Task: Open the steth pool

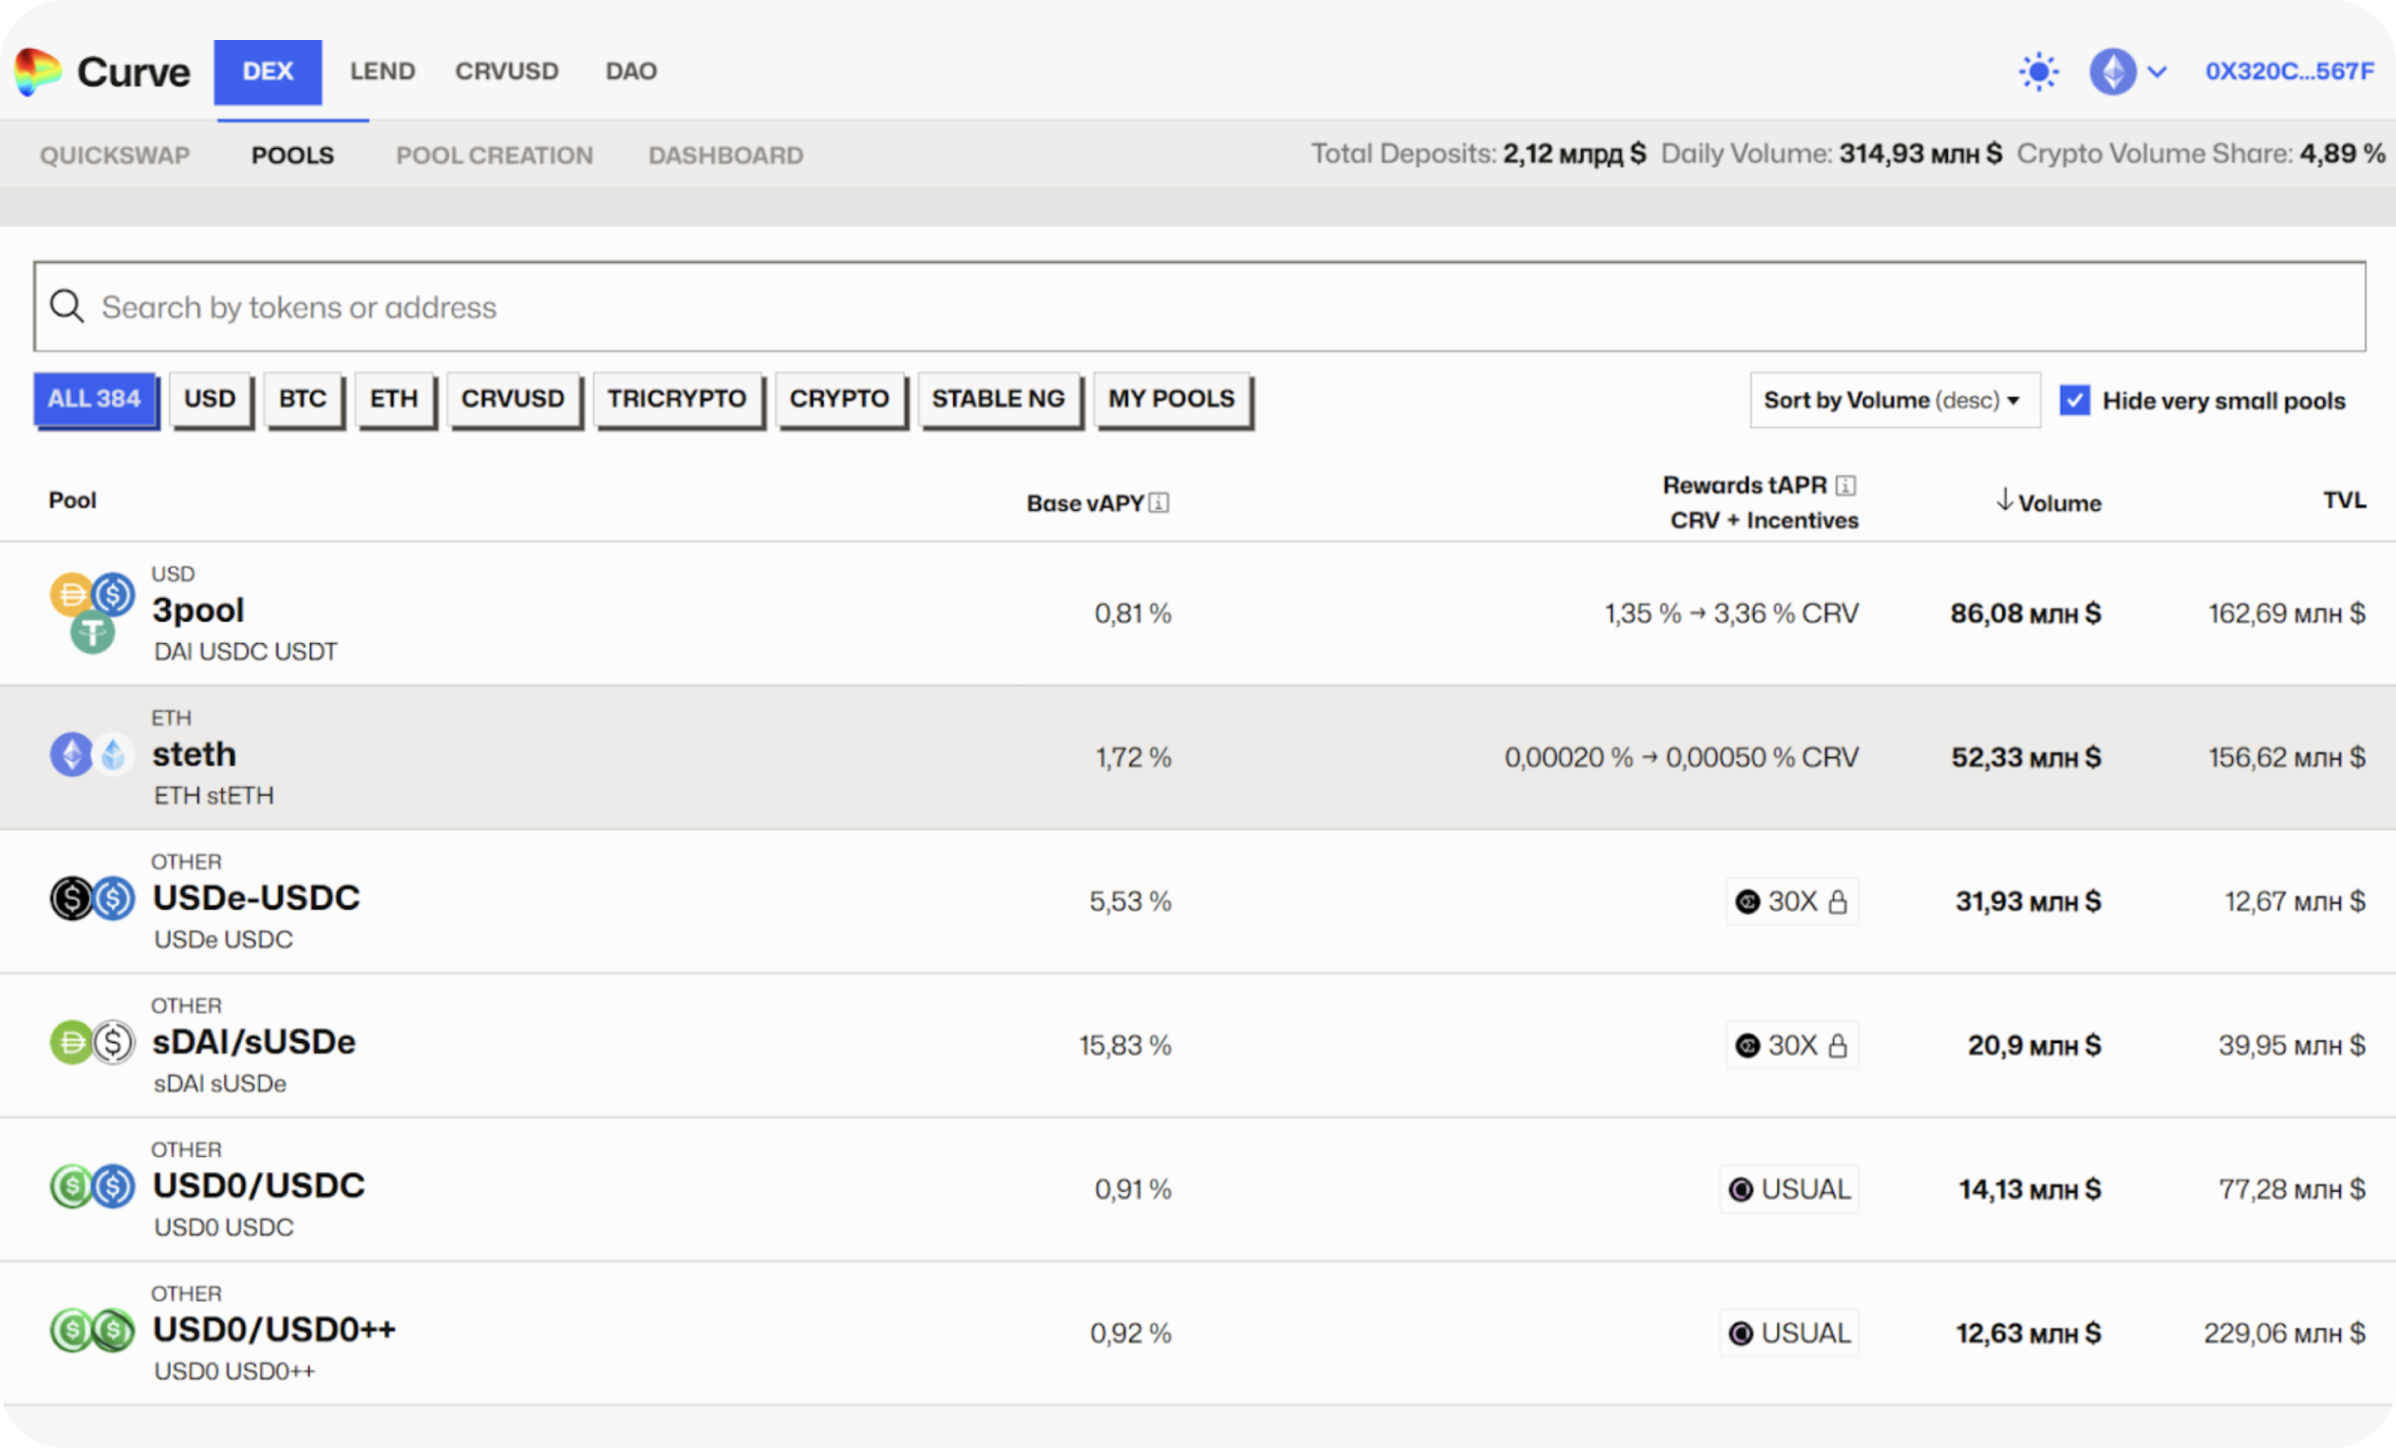Action: click(x=194, y=754)
